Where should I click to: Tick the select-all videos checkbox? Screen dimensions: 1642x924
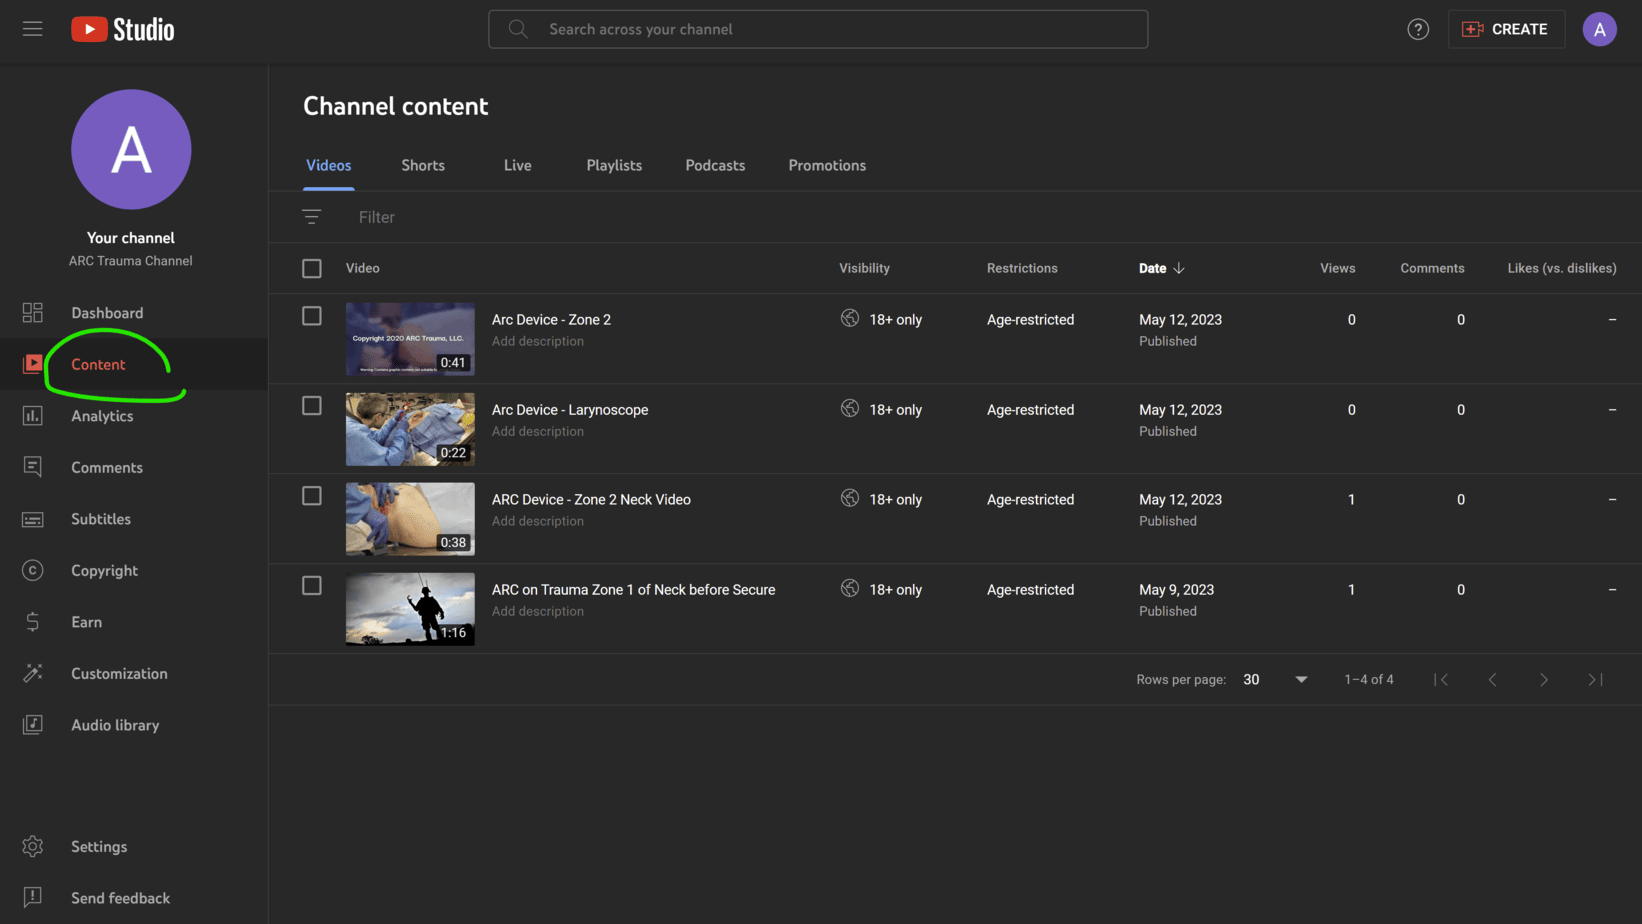pos(312,268)
